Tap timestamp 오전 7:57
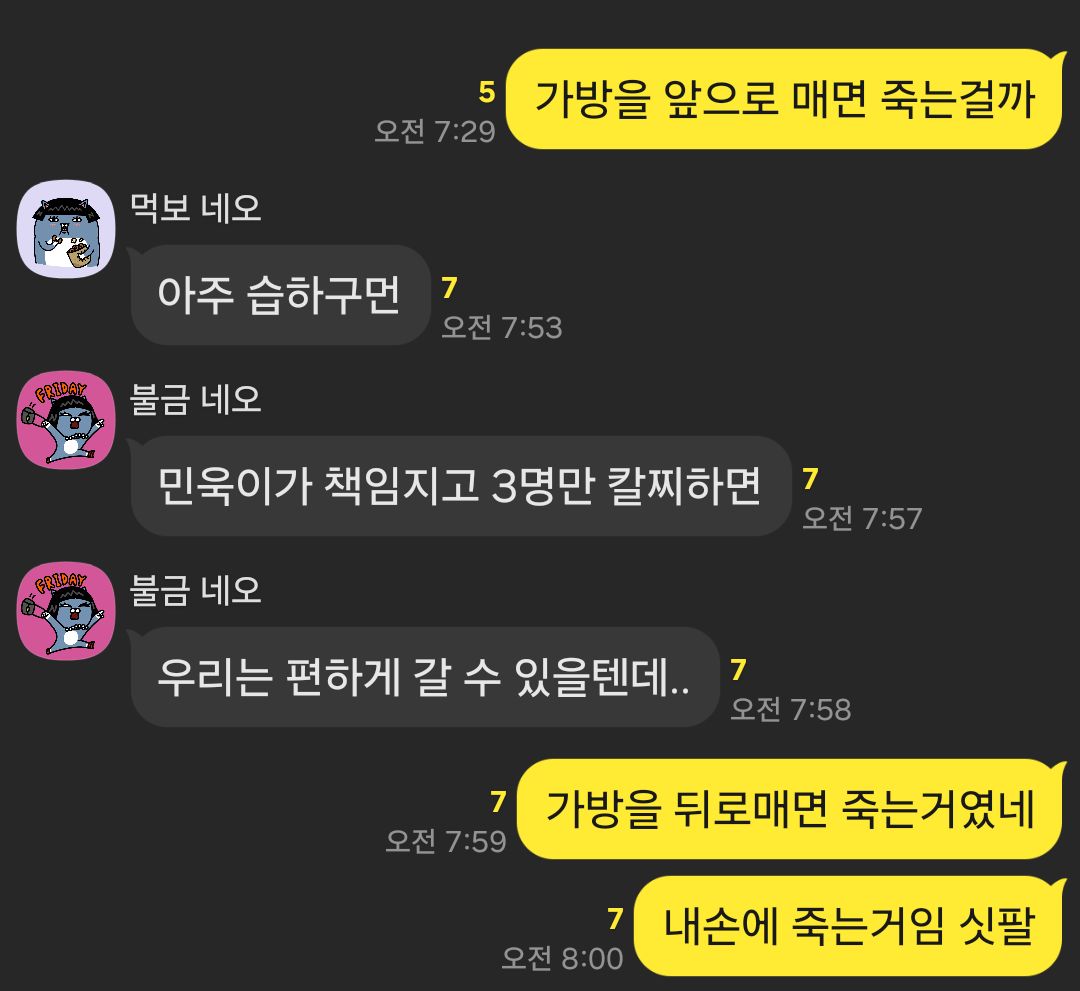 point(862,518)
